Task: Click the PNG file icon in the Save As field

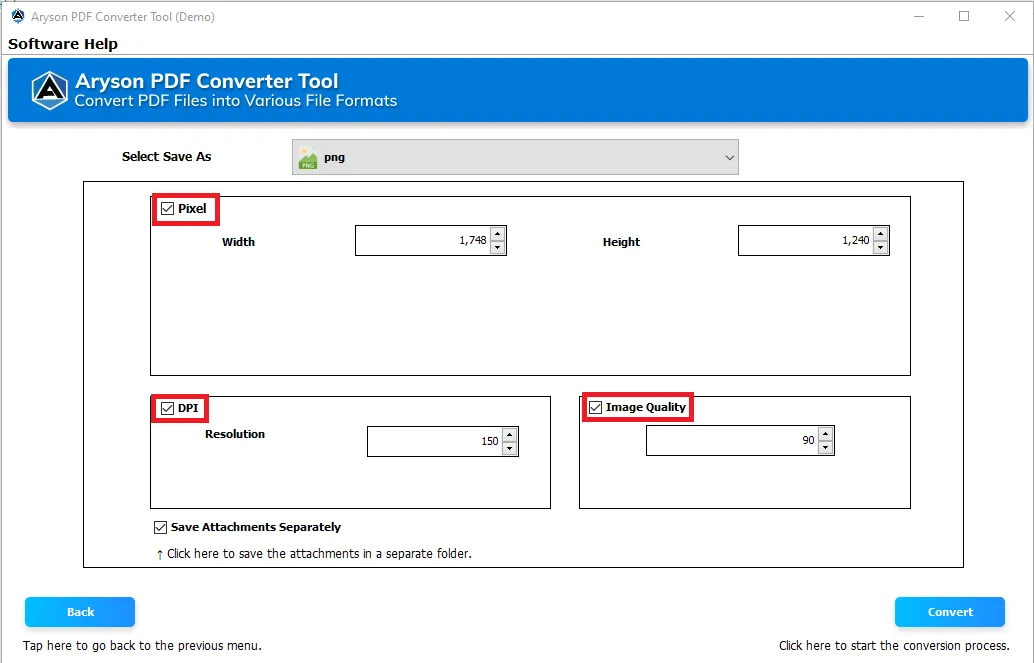Action: pyautogui.click(x=308, y=158)
